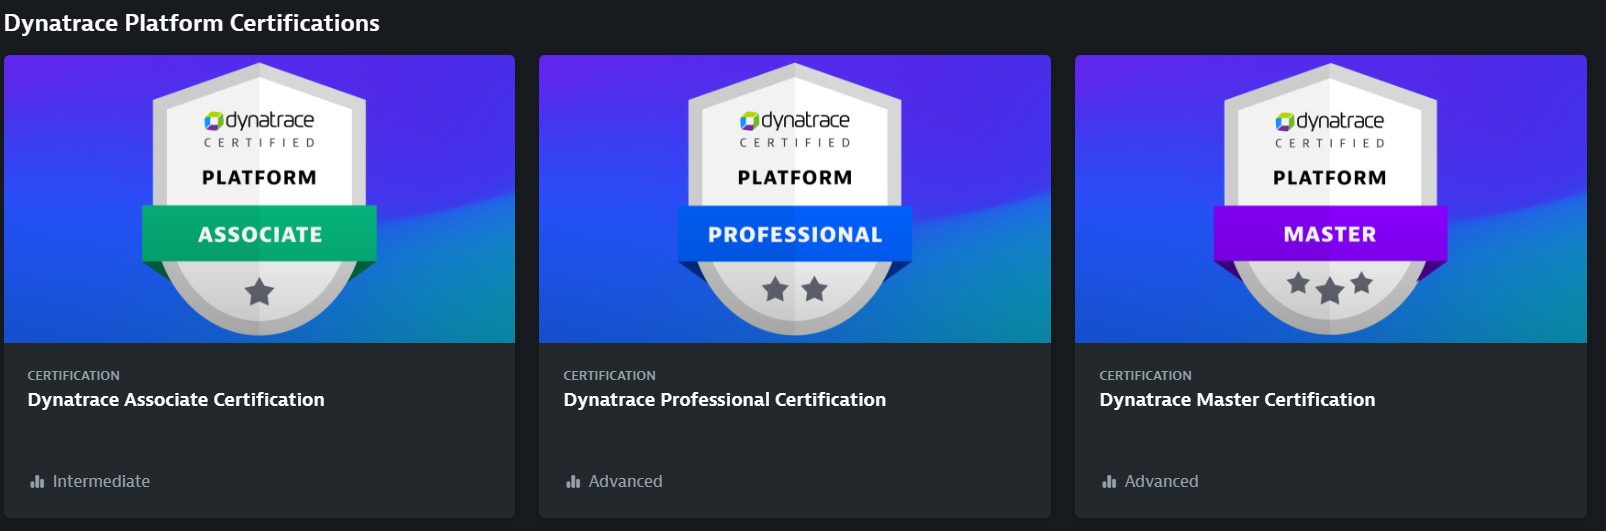The width and height of the screenshot is (1606, 531).
Task: Select the purple MASTER ribbon banner
Action: point(1330,234)
